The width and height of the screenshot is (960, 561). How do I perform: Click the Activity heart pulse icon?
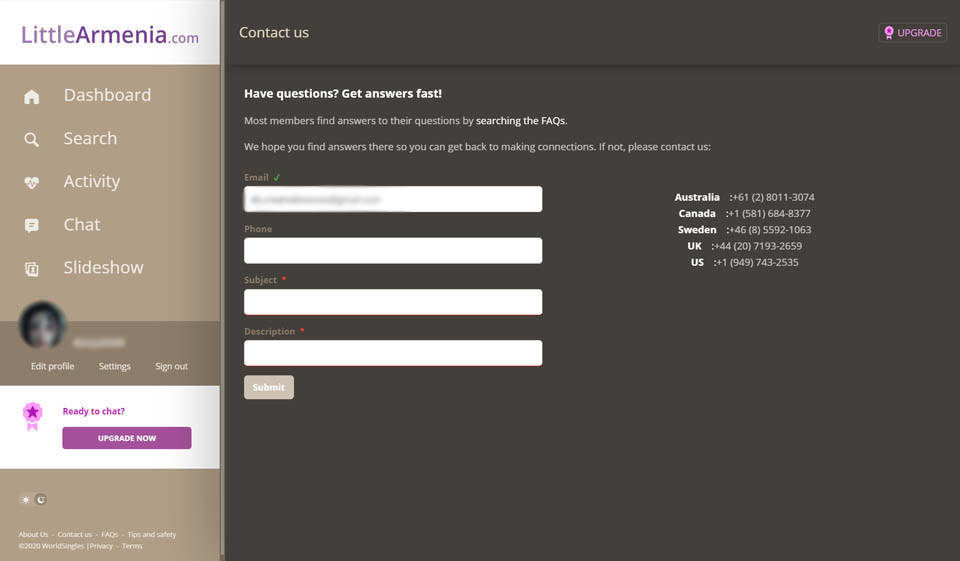click(32, 183)
